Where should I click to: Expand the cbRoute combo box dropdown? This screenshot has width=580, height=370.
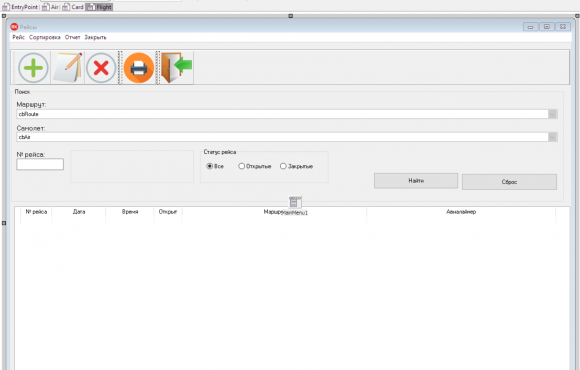coord(552,114)
